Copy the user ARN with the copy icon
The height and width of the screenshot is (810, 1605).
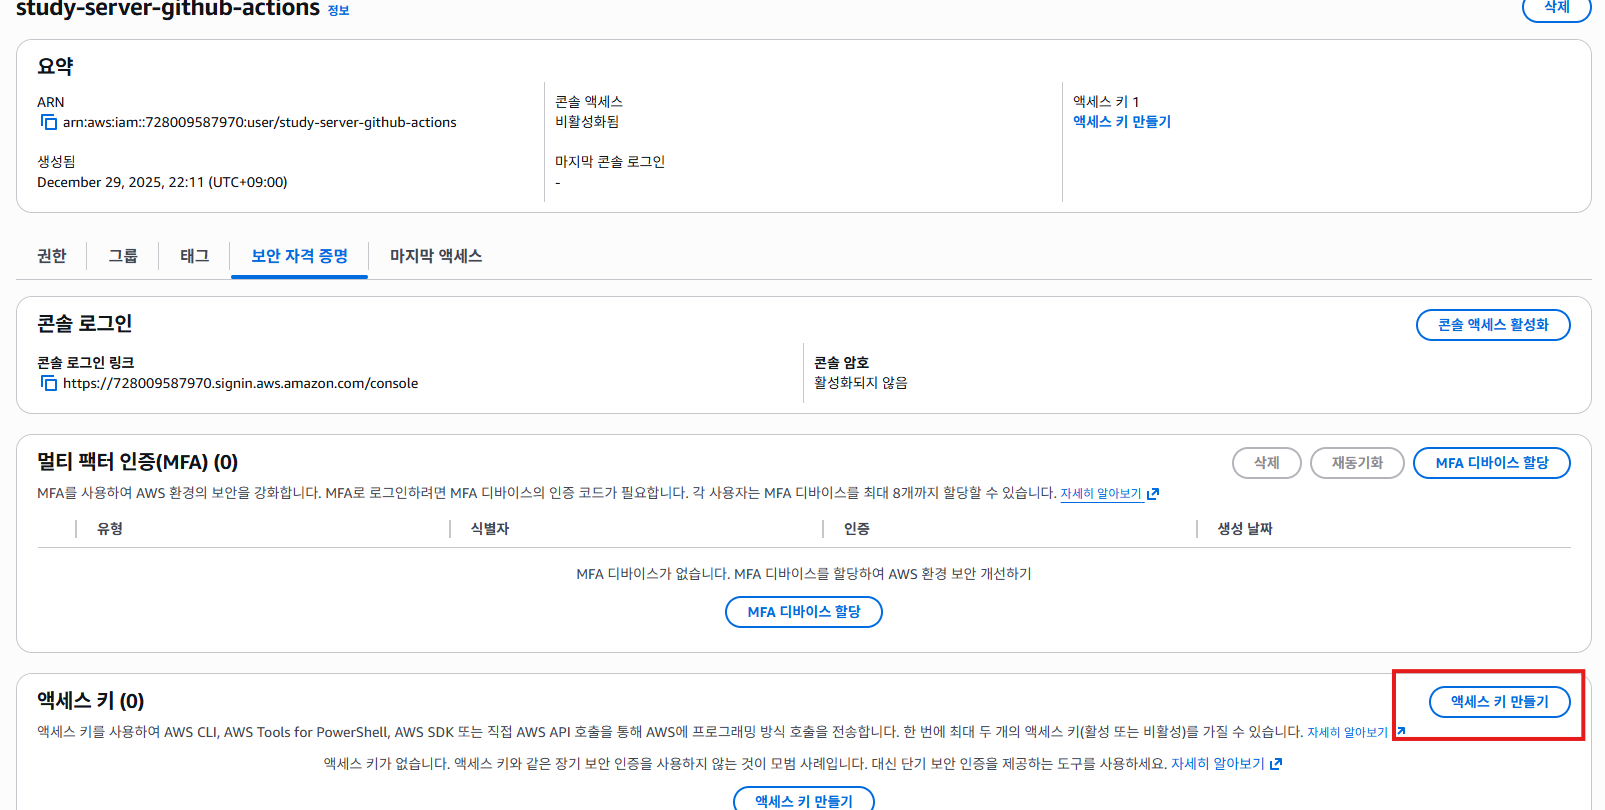tap(48, 122)
